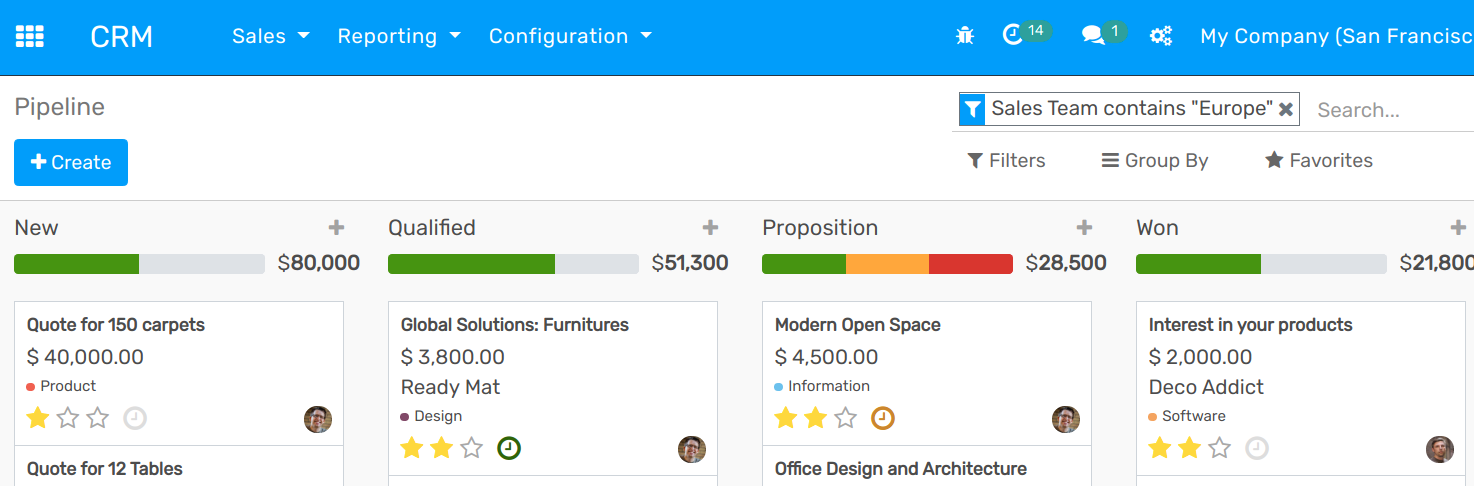The width and height of the screenshot is (1474, 486).
Task: Remove the Sales Team Europe filter
Action: tap(1286, 109)
